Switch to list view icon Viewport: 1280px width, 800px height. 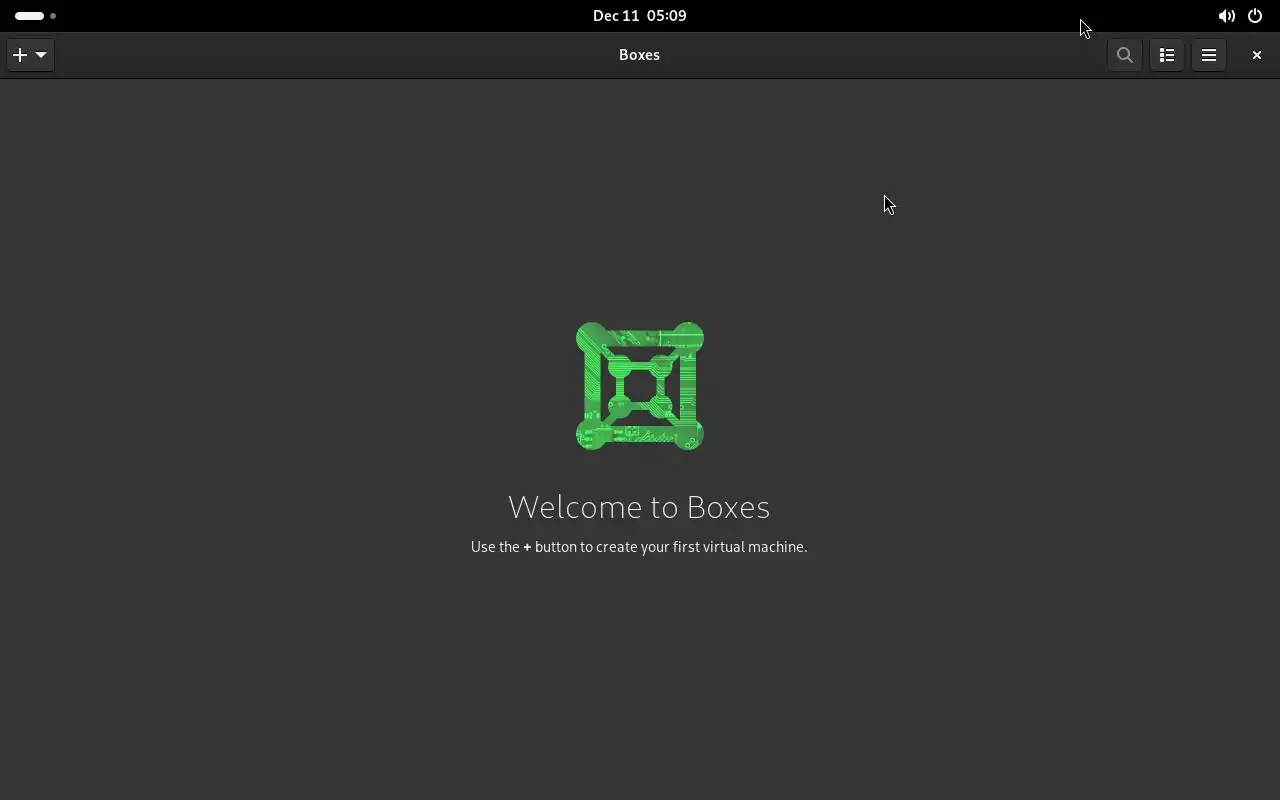pyautogui.click(x=1167, y=55)
